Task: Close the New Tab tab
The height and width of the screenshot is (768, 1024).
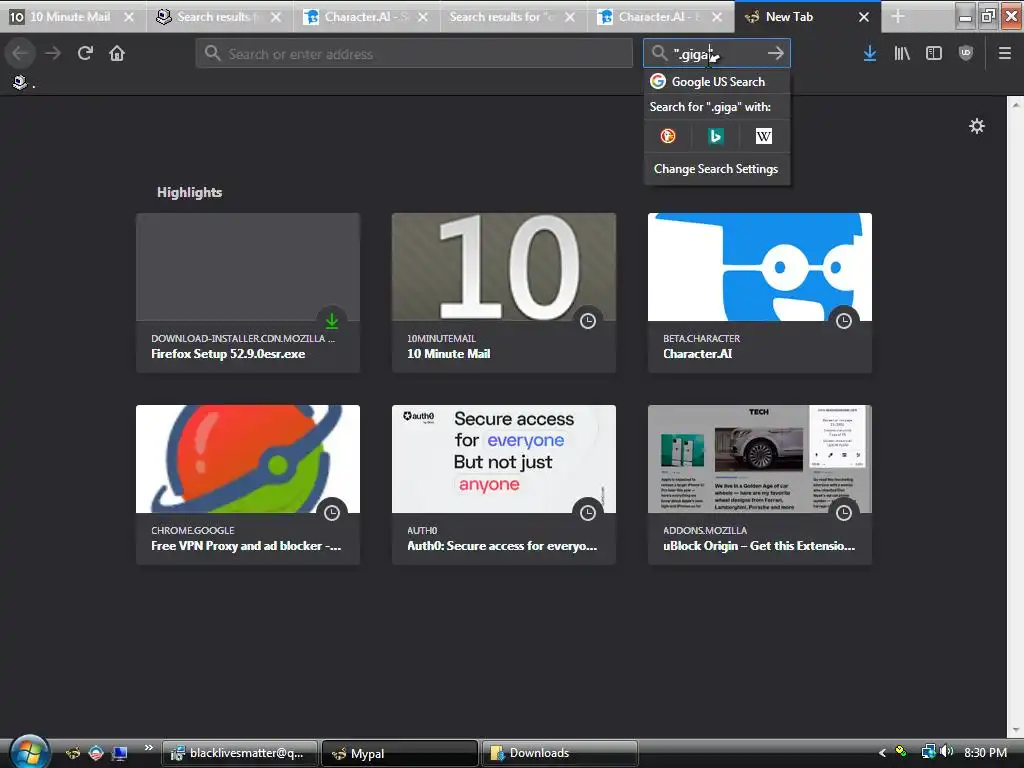Action: (x=864, y=17)
